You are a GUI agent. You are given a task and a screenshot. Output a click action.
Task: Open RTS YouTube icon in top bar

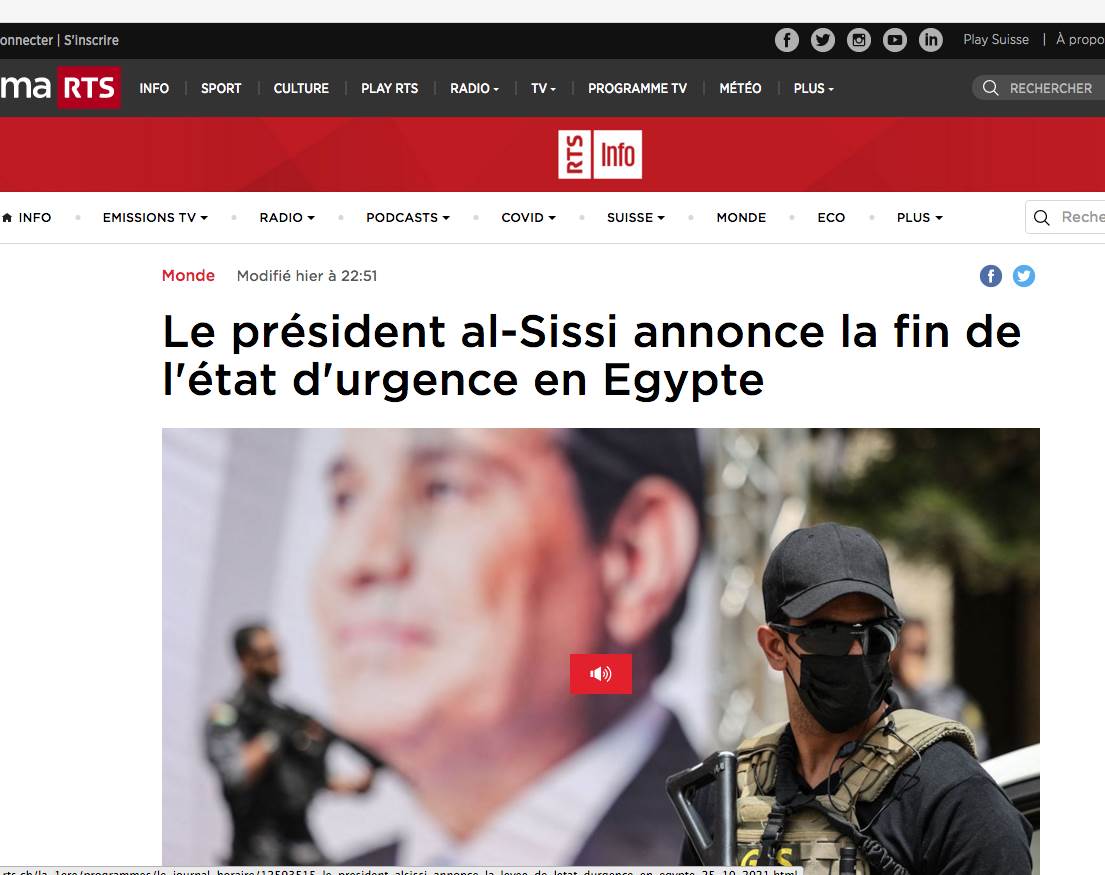point(894,40)
